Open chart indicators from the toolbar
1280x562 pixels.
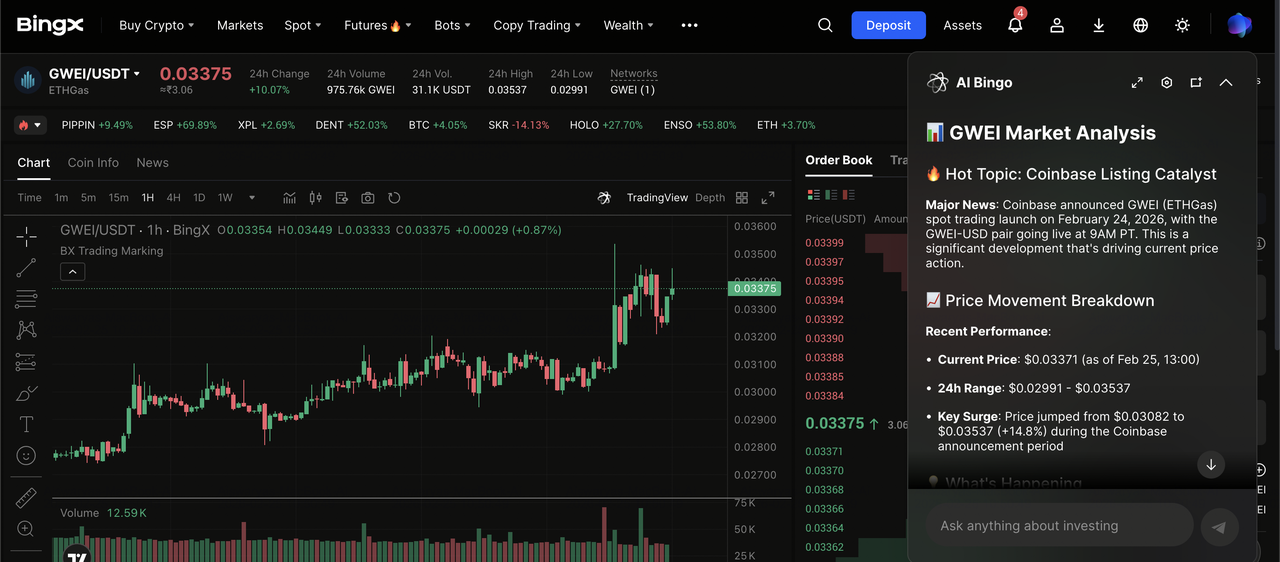click(290, 198)
